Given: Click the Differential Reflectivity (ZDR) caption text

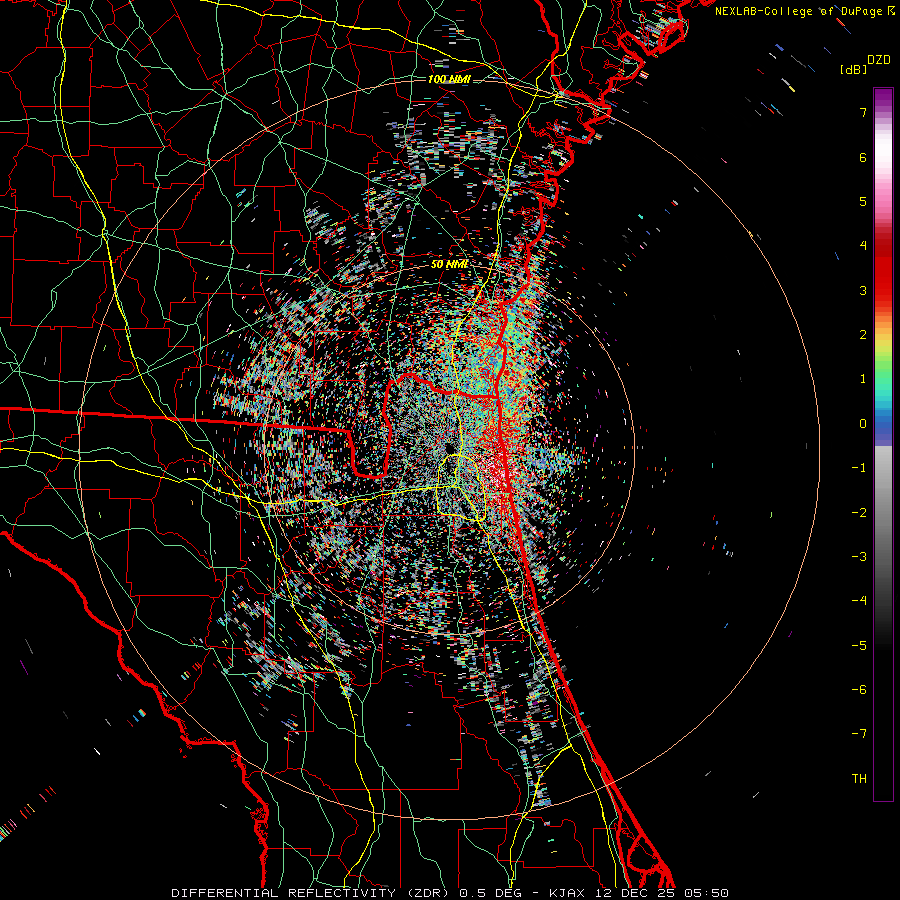Looking at the screenshot, I should [311, 893].
